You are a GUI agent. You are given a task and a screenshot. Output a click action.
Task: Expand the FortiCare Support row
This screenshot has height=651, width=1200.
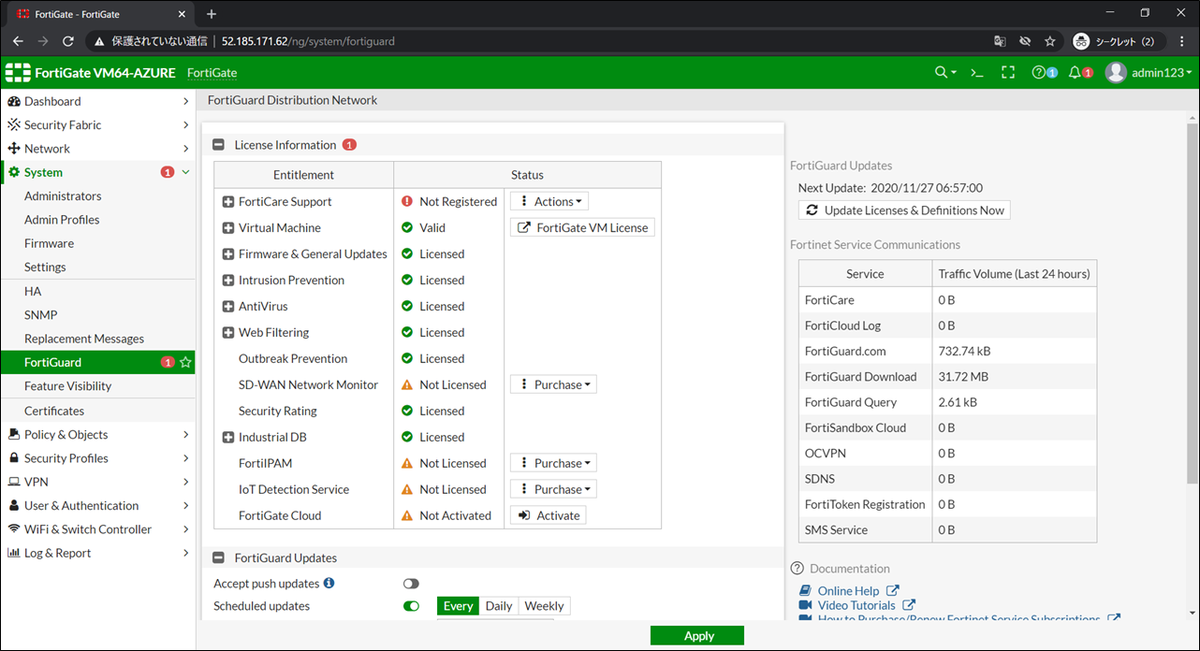point(228,202)
